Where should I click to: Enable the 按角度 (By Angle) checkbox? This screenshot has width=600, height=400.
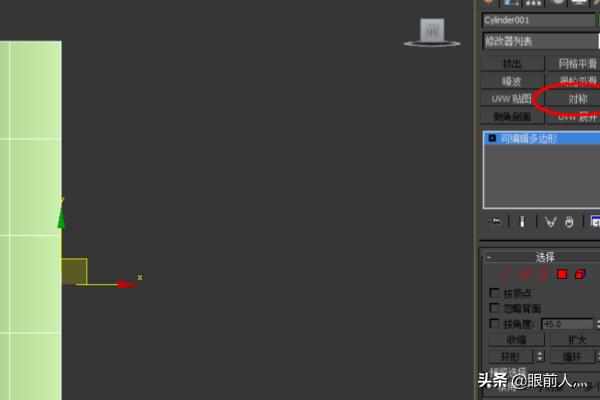(x=494, y=324)
